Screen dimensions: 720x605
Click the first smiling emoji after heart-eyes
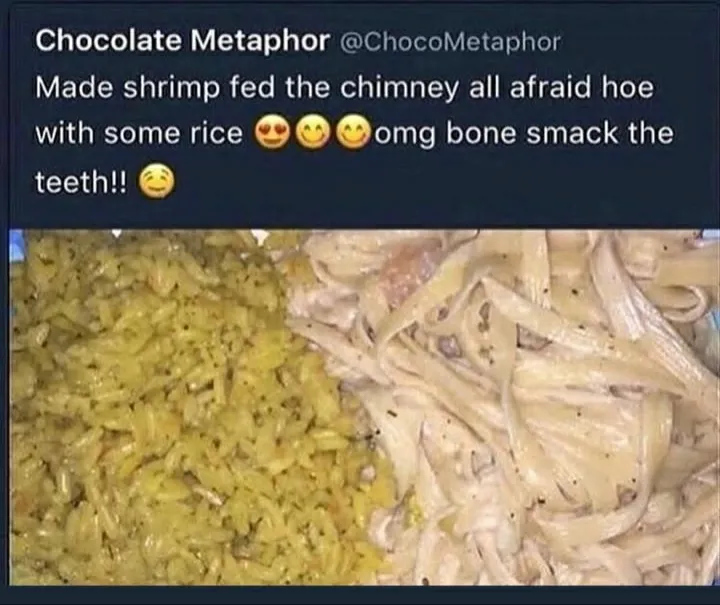pyautogui.click(x=314, y=133)
